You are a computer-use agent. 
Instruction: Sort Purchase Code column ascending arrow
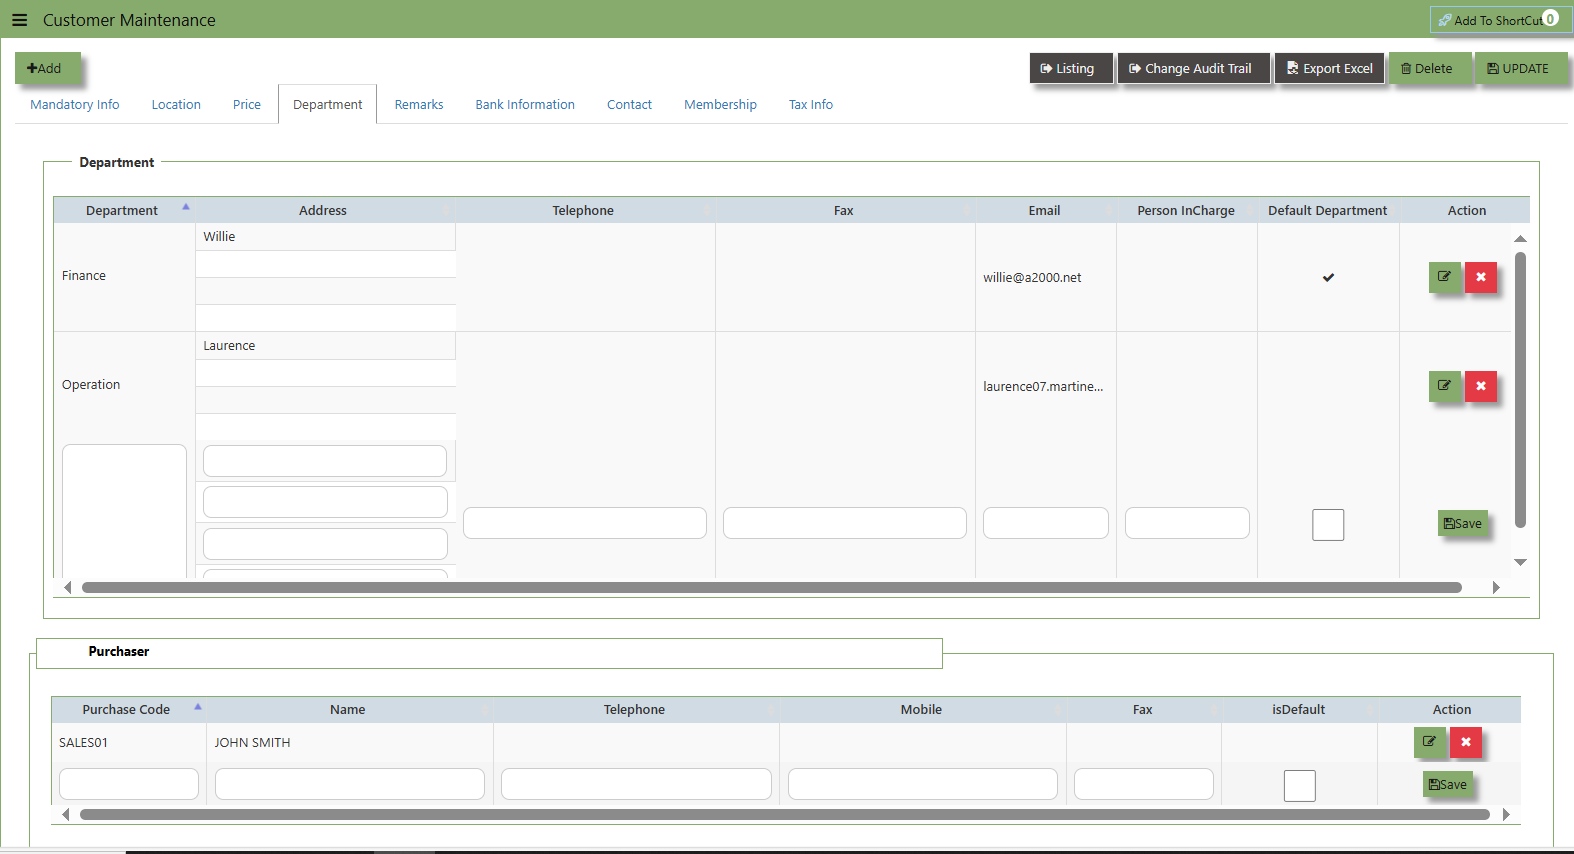tap(198, 706)
